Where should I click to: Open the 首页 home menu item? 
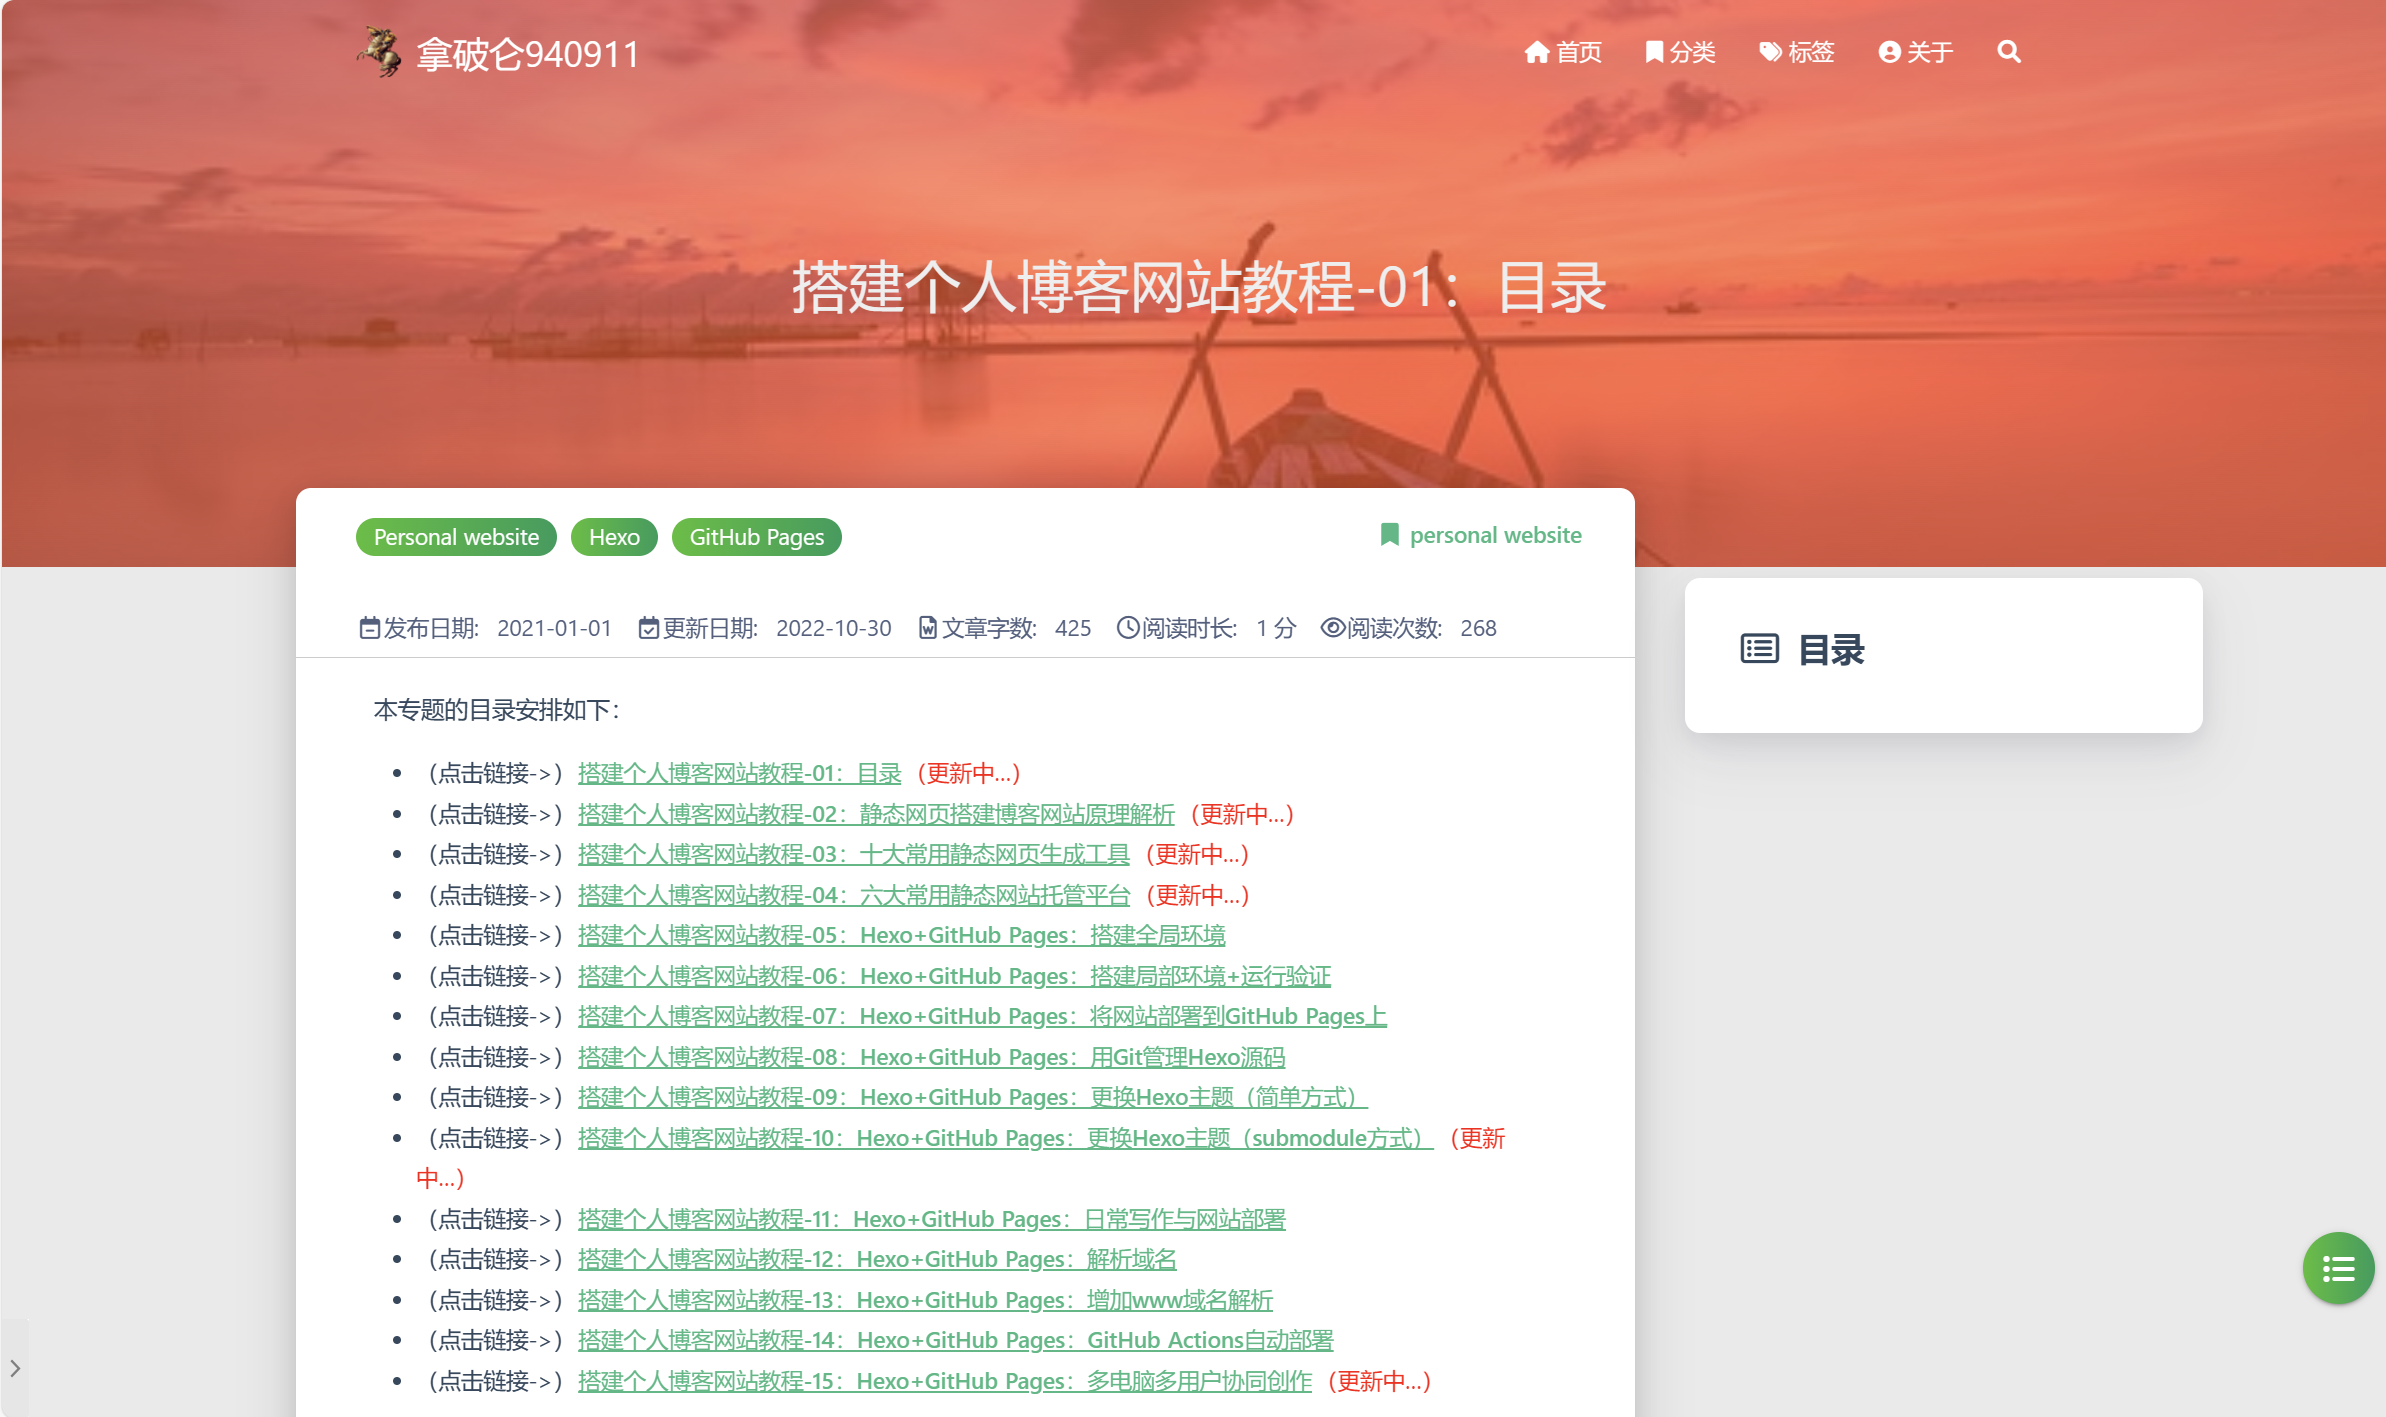[1563, 52]
